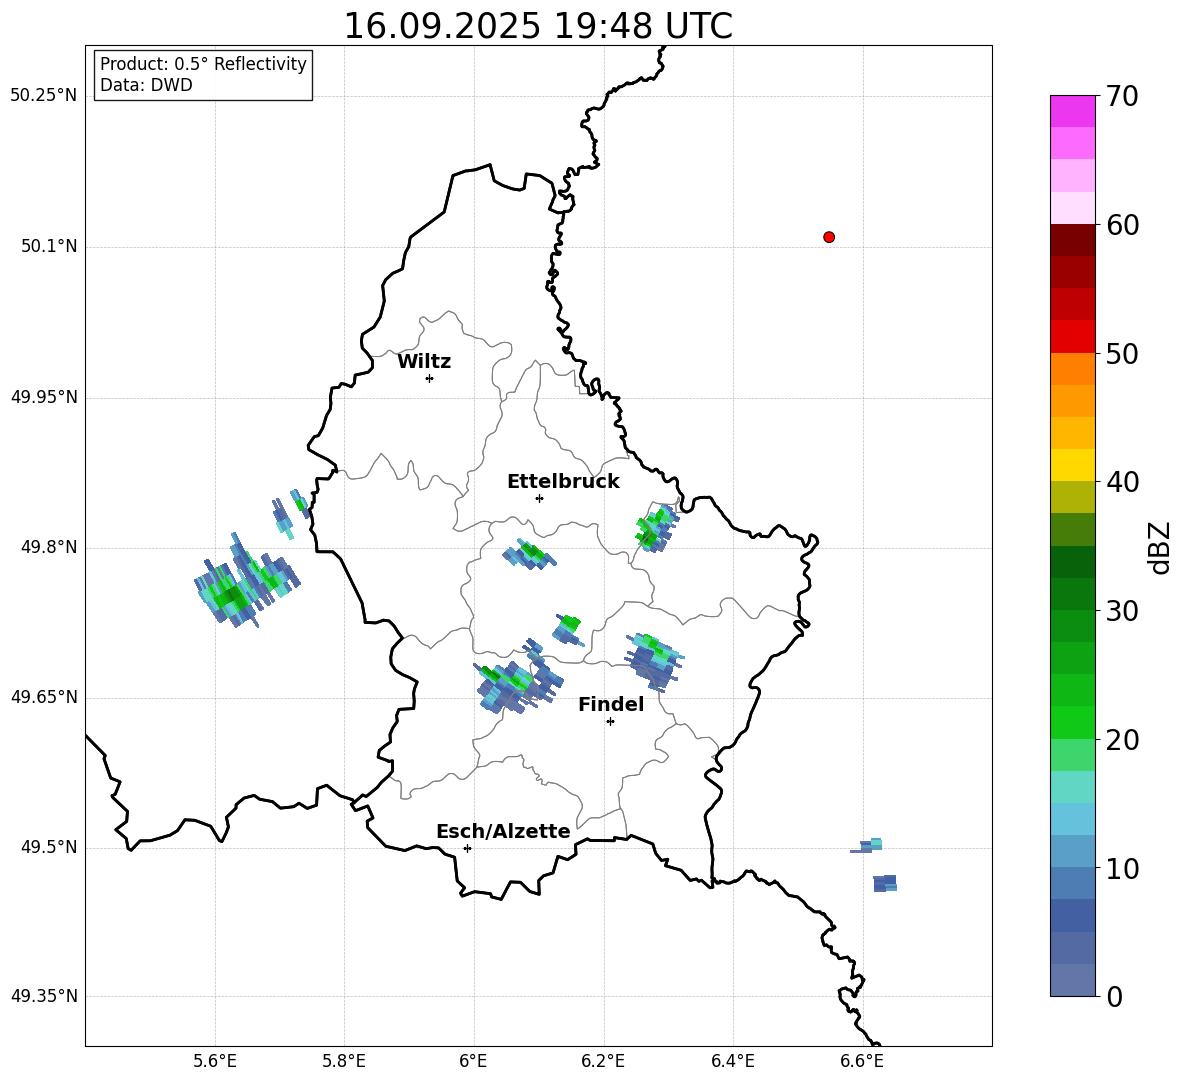Click the Data: DWD text
Image resolution: width=1184 pixels, height=1081 pixels.
(146, 85)
